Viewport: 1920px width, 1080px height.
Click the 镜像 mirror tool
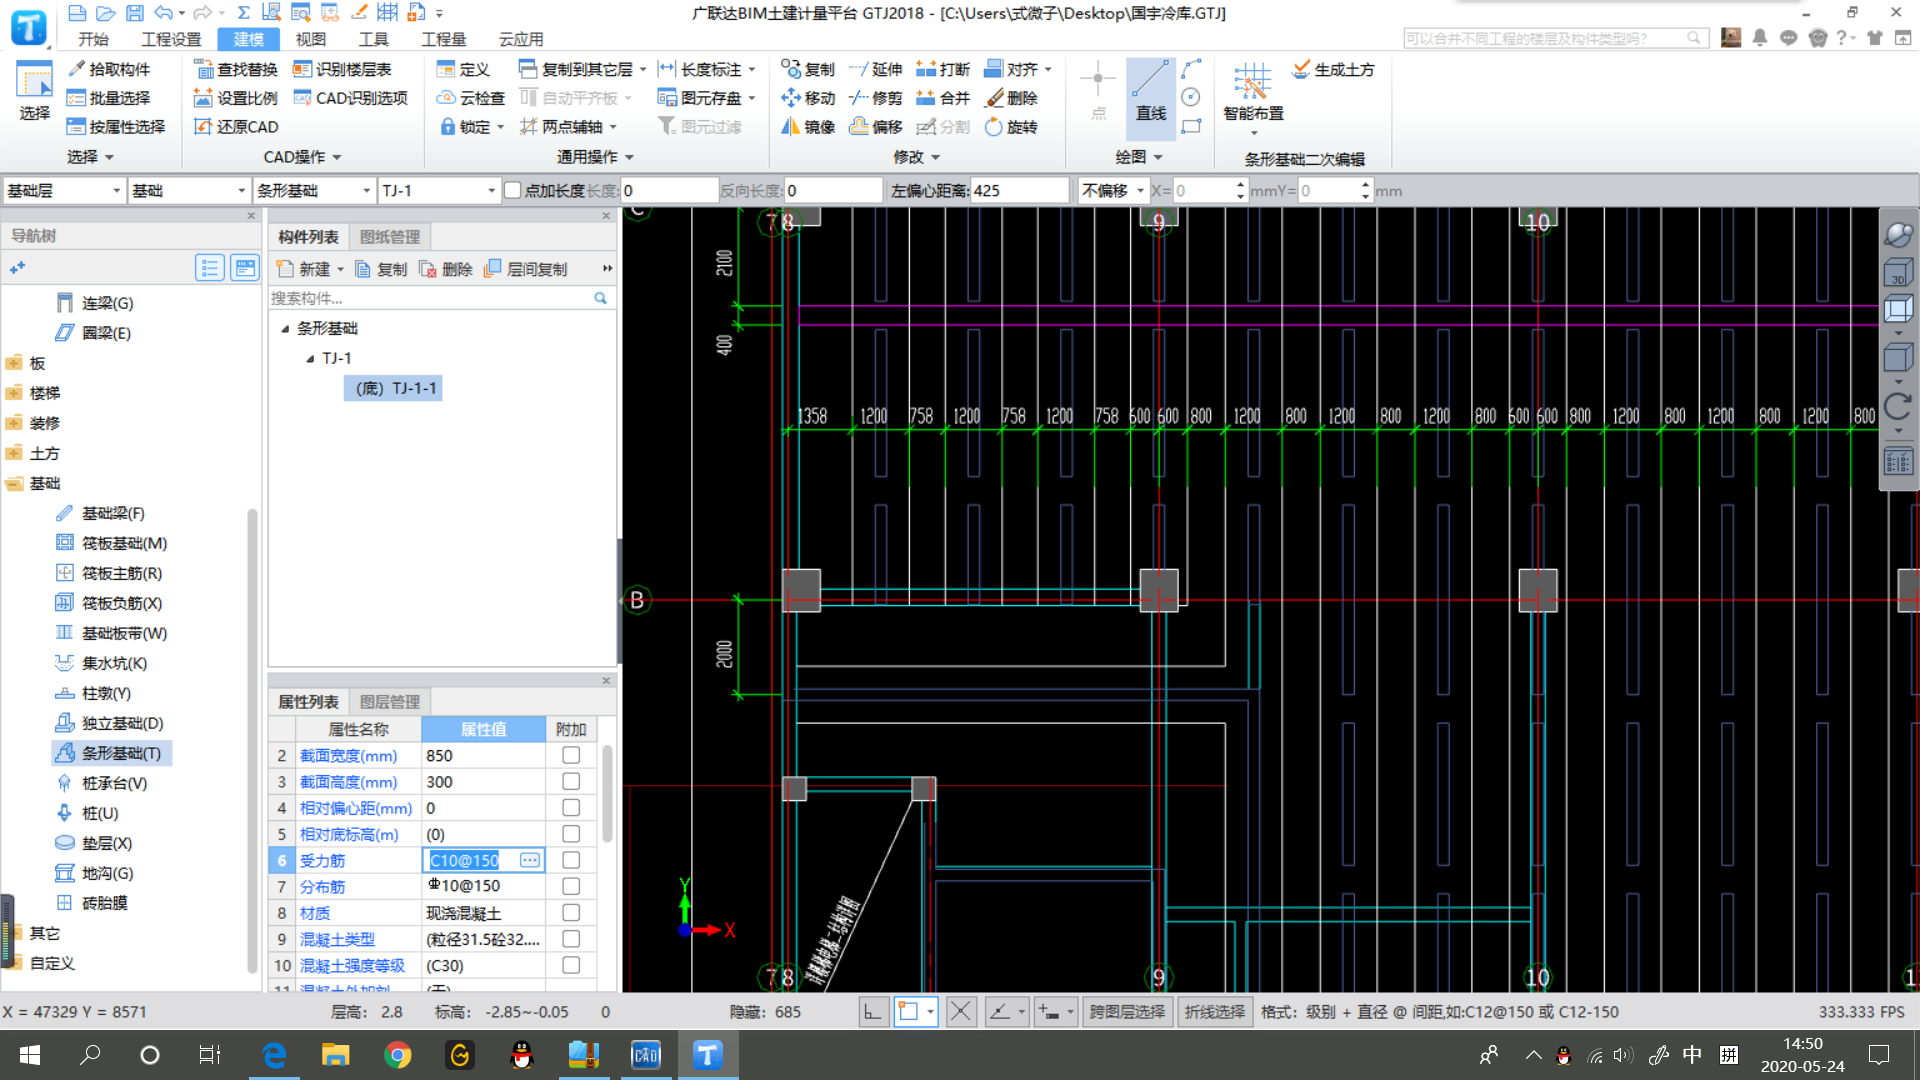coord(808,127)
